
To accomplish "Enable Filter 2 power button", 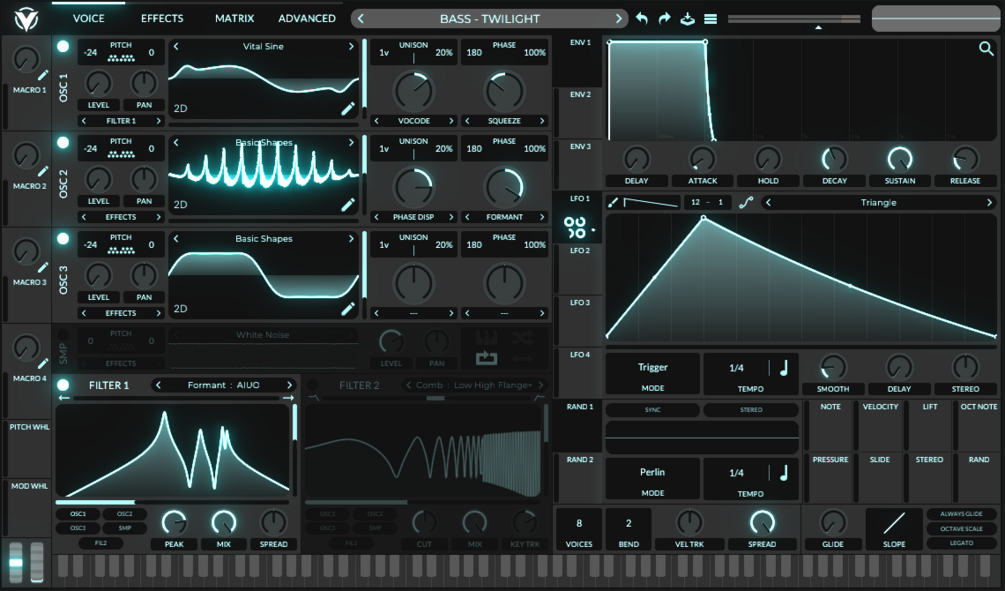I will [313, 385].
